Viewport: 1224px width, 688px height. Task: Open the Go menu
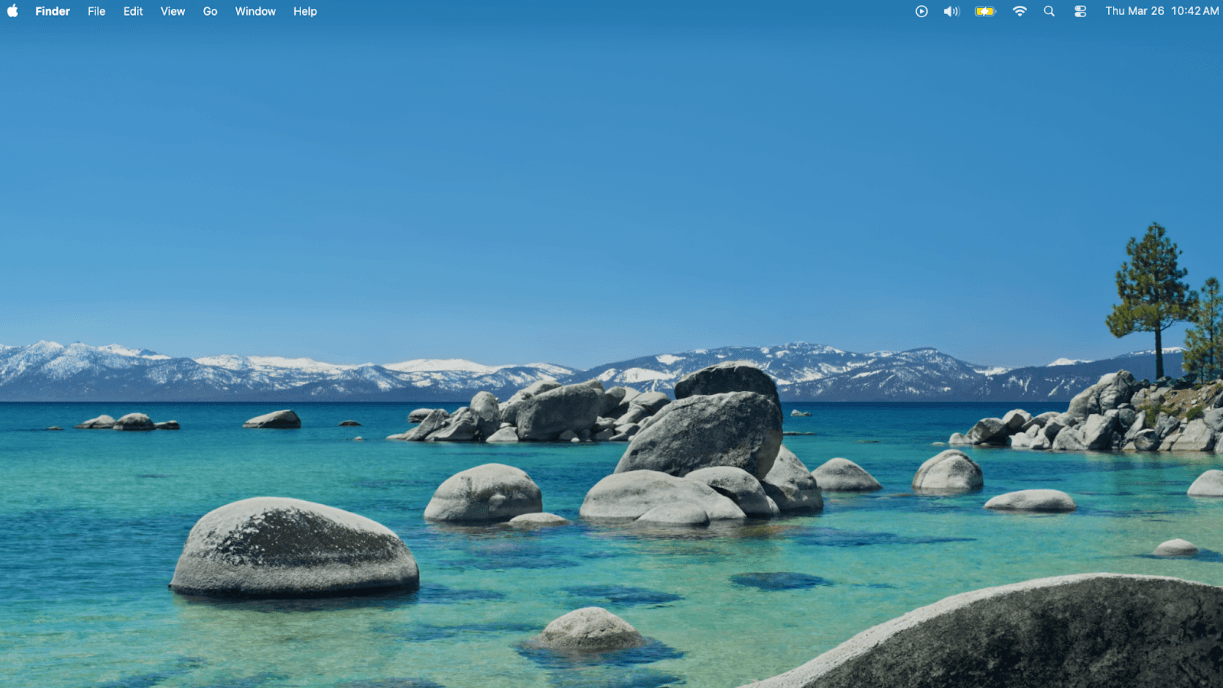pos(210,11)
